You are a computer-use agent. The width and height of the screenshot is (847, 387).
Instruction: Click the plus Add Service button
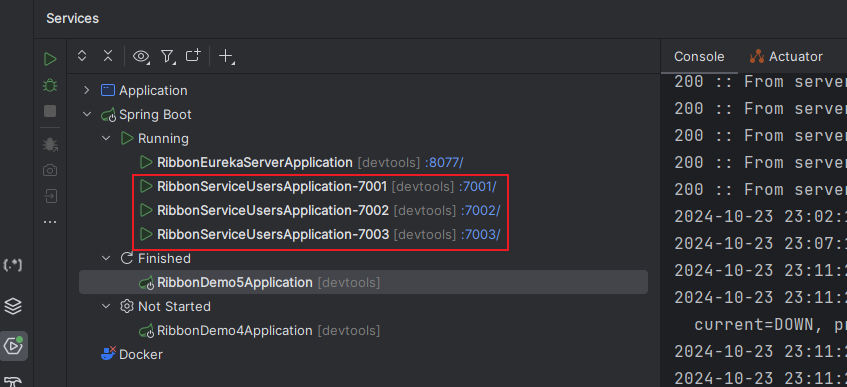point(226,56)
